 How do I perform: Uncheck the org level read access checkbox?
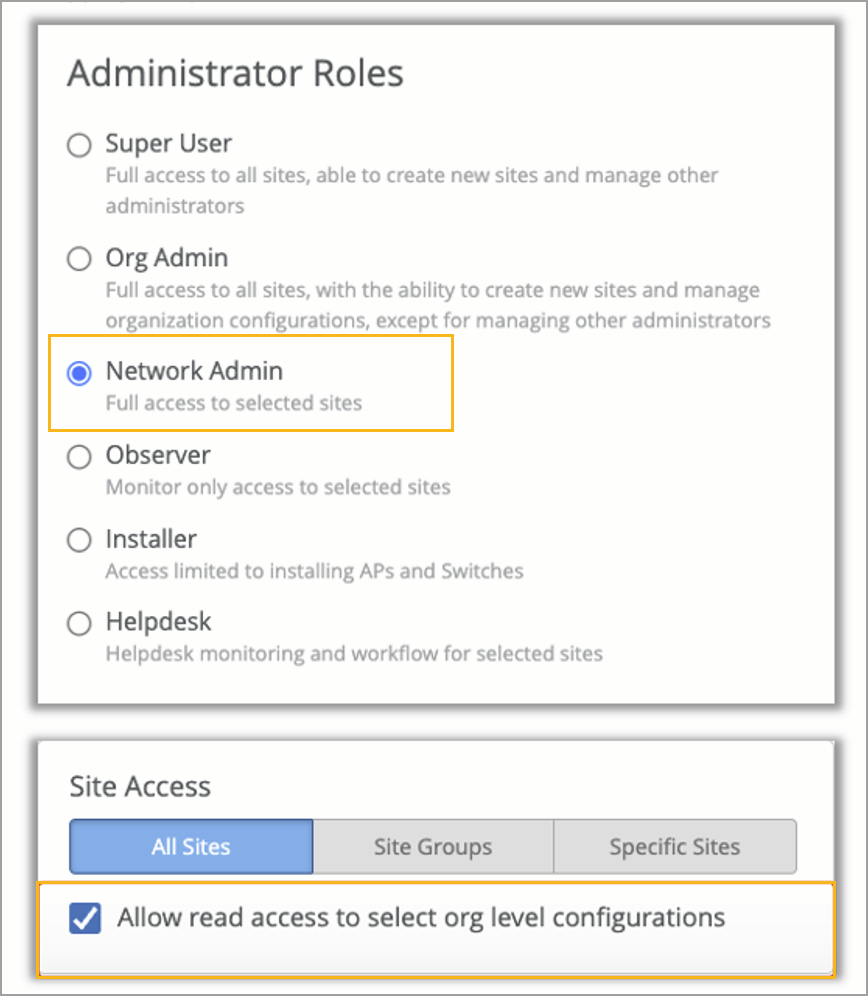[85, 918]
